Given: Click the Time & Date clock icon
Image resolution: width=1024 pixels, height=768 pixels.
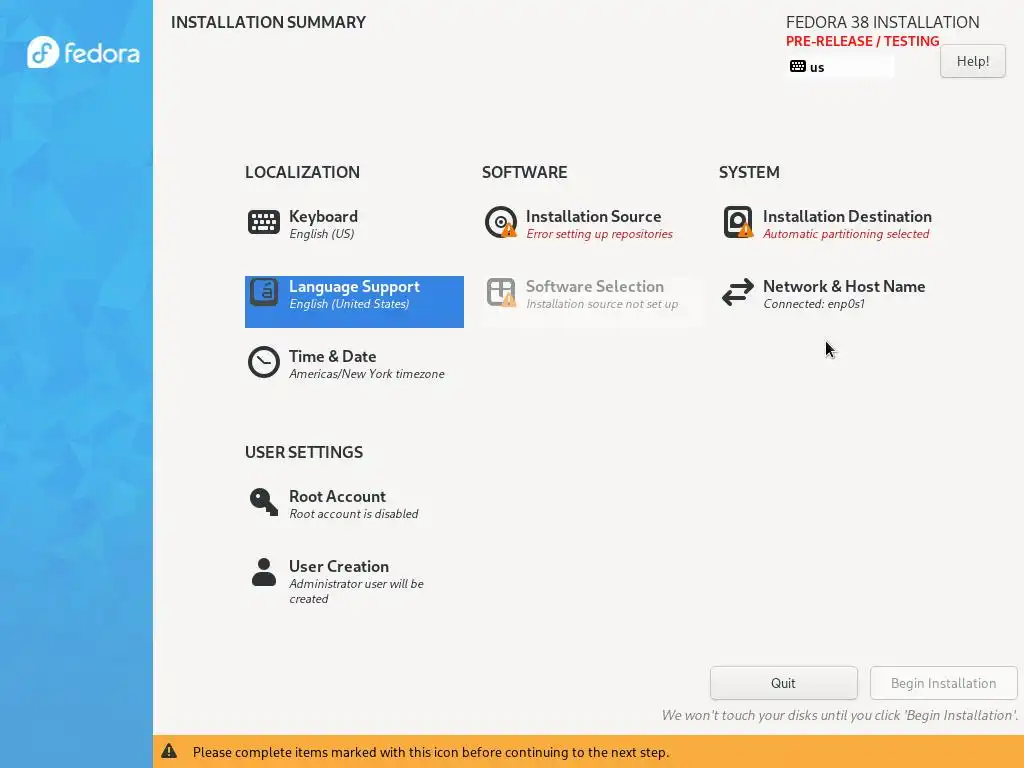Looking at the screenshot, I should (264, 362).
